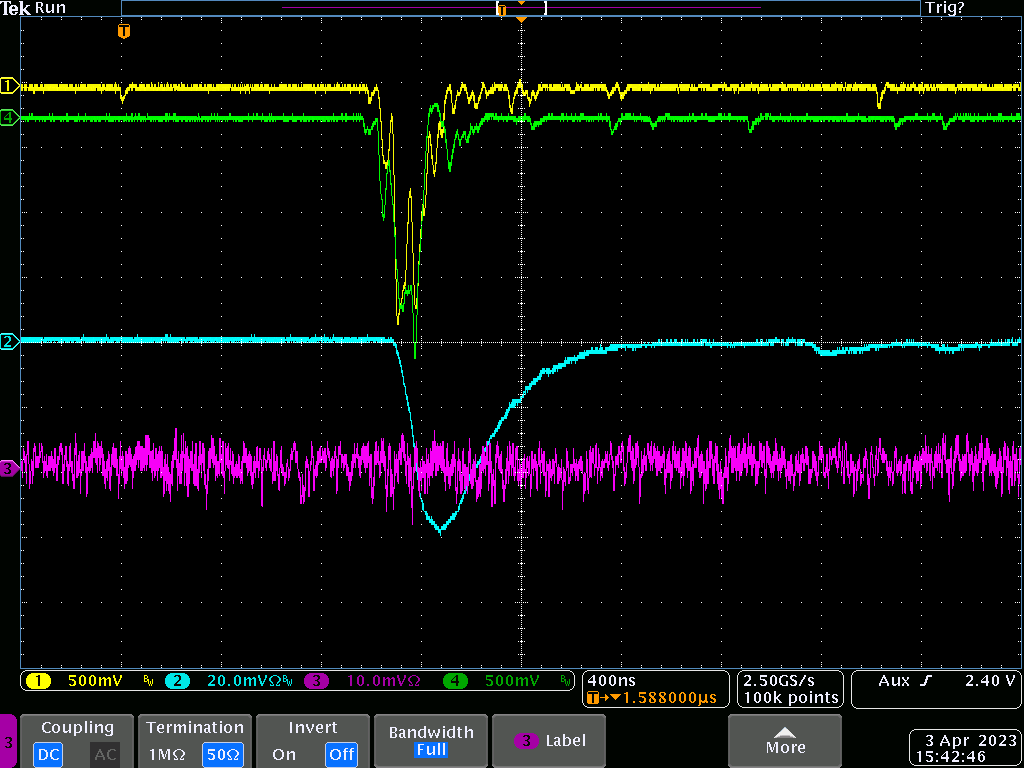Click the magenta channel 3 waveform marker
Viewport: 1024px width, 768px height.
tap(9, 468)
